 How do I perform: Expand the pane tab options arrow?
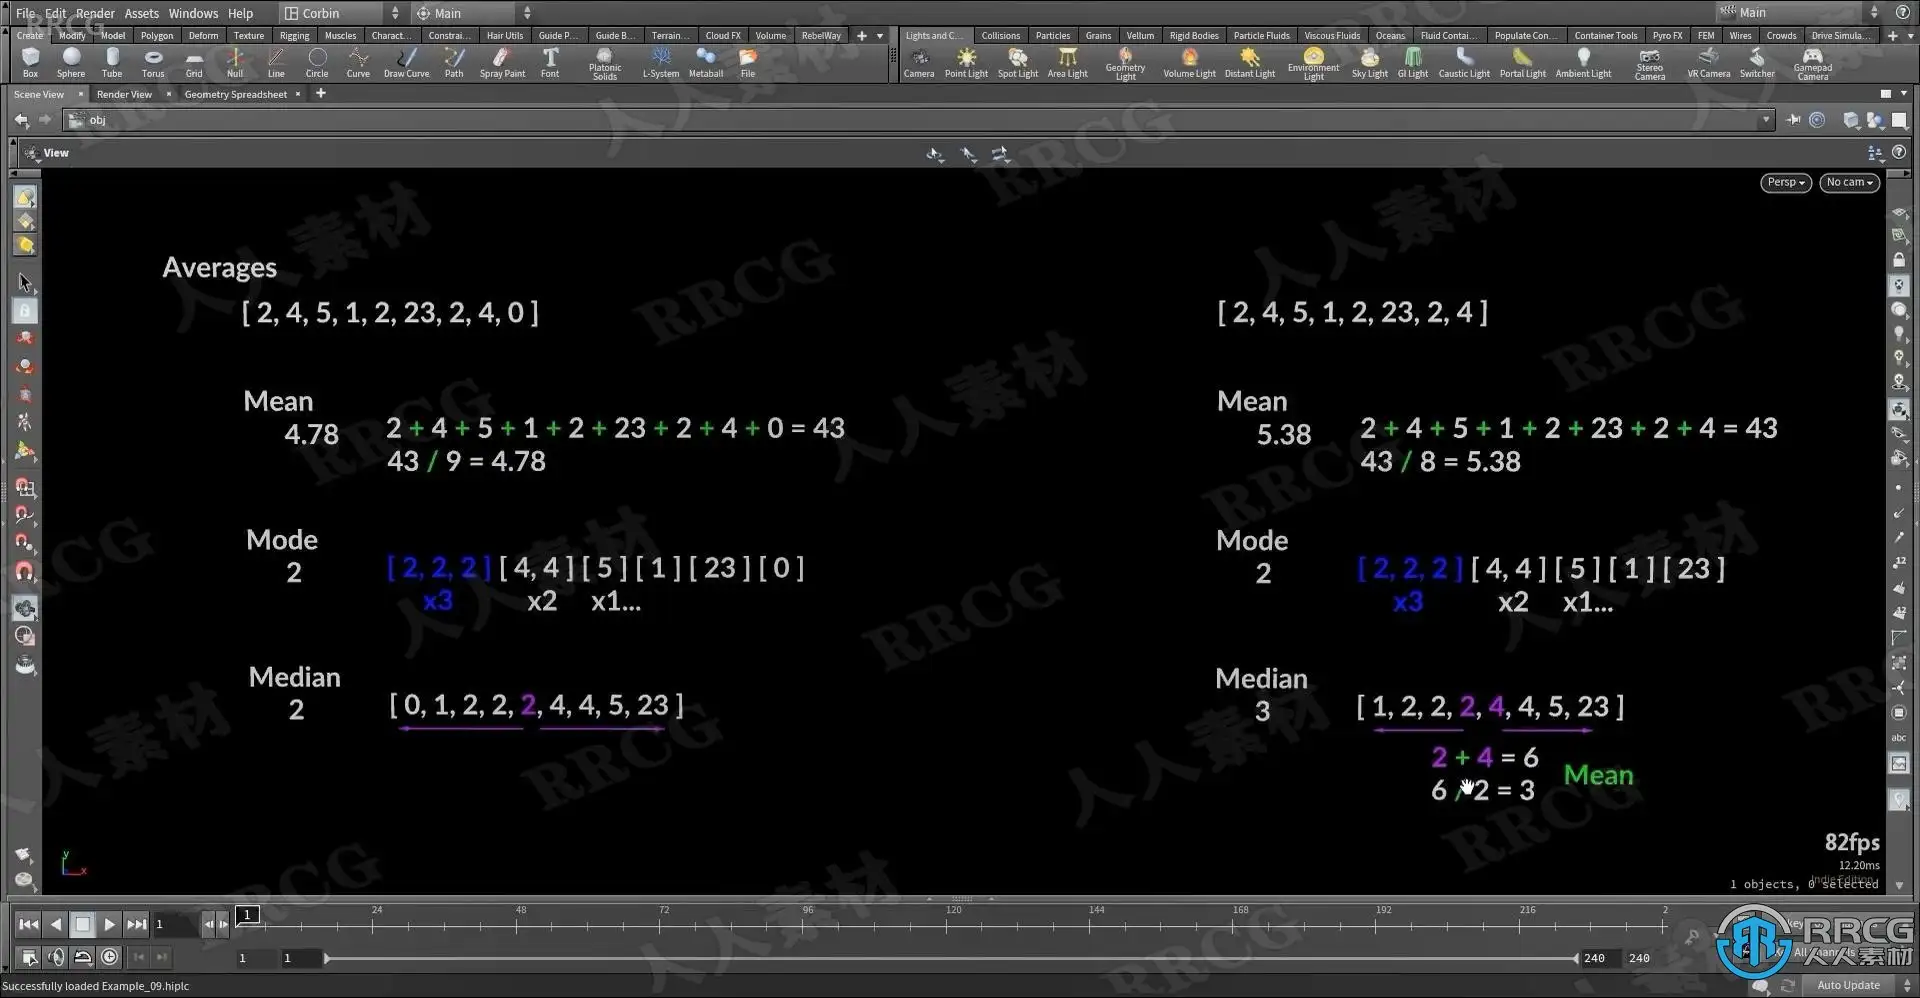point(1903,94)
